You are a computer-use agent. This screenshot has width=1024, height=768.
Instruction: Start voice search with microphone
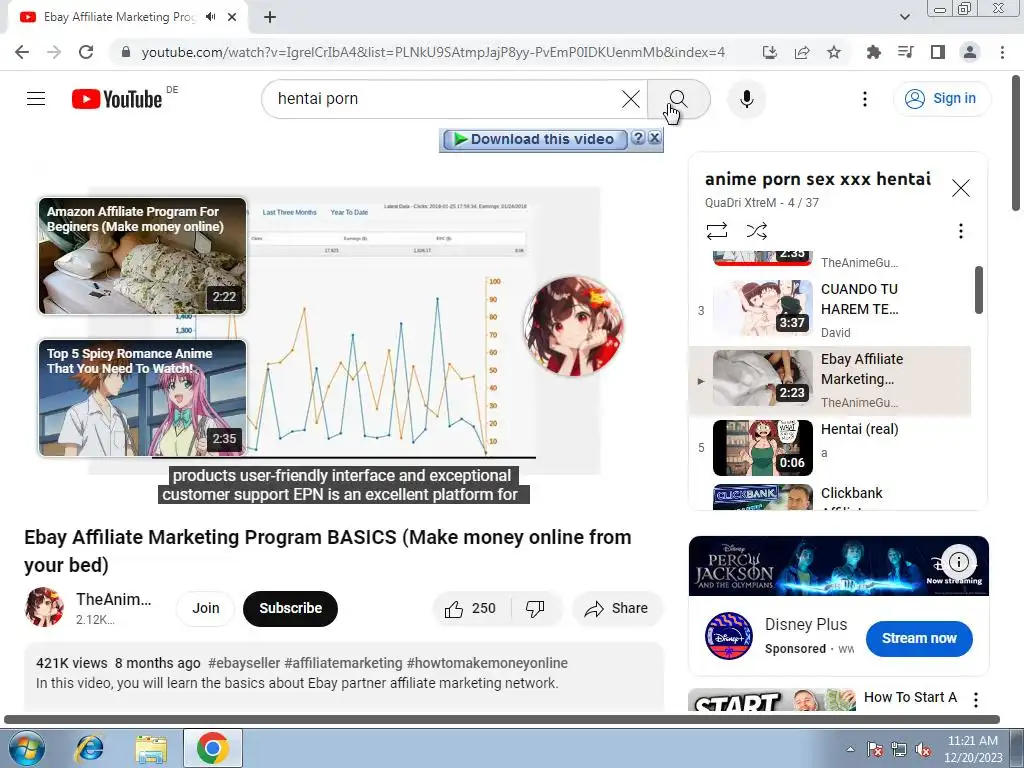click(746, 99)
